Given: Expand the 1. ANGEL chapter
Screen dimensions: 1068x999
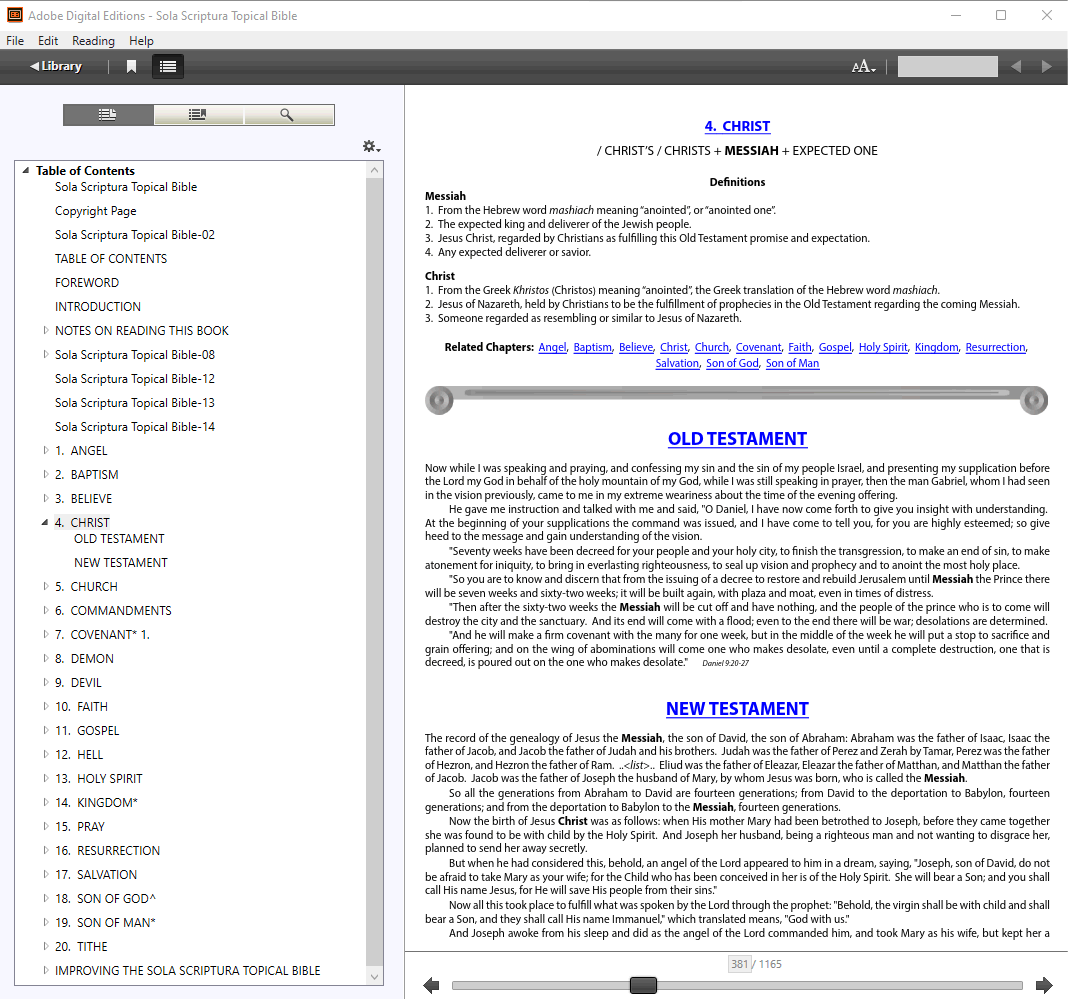Looking at the screenshot, I should [46, 450].
